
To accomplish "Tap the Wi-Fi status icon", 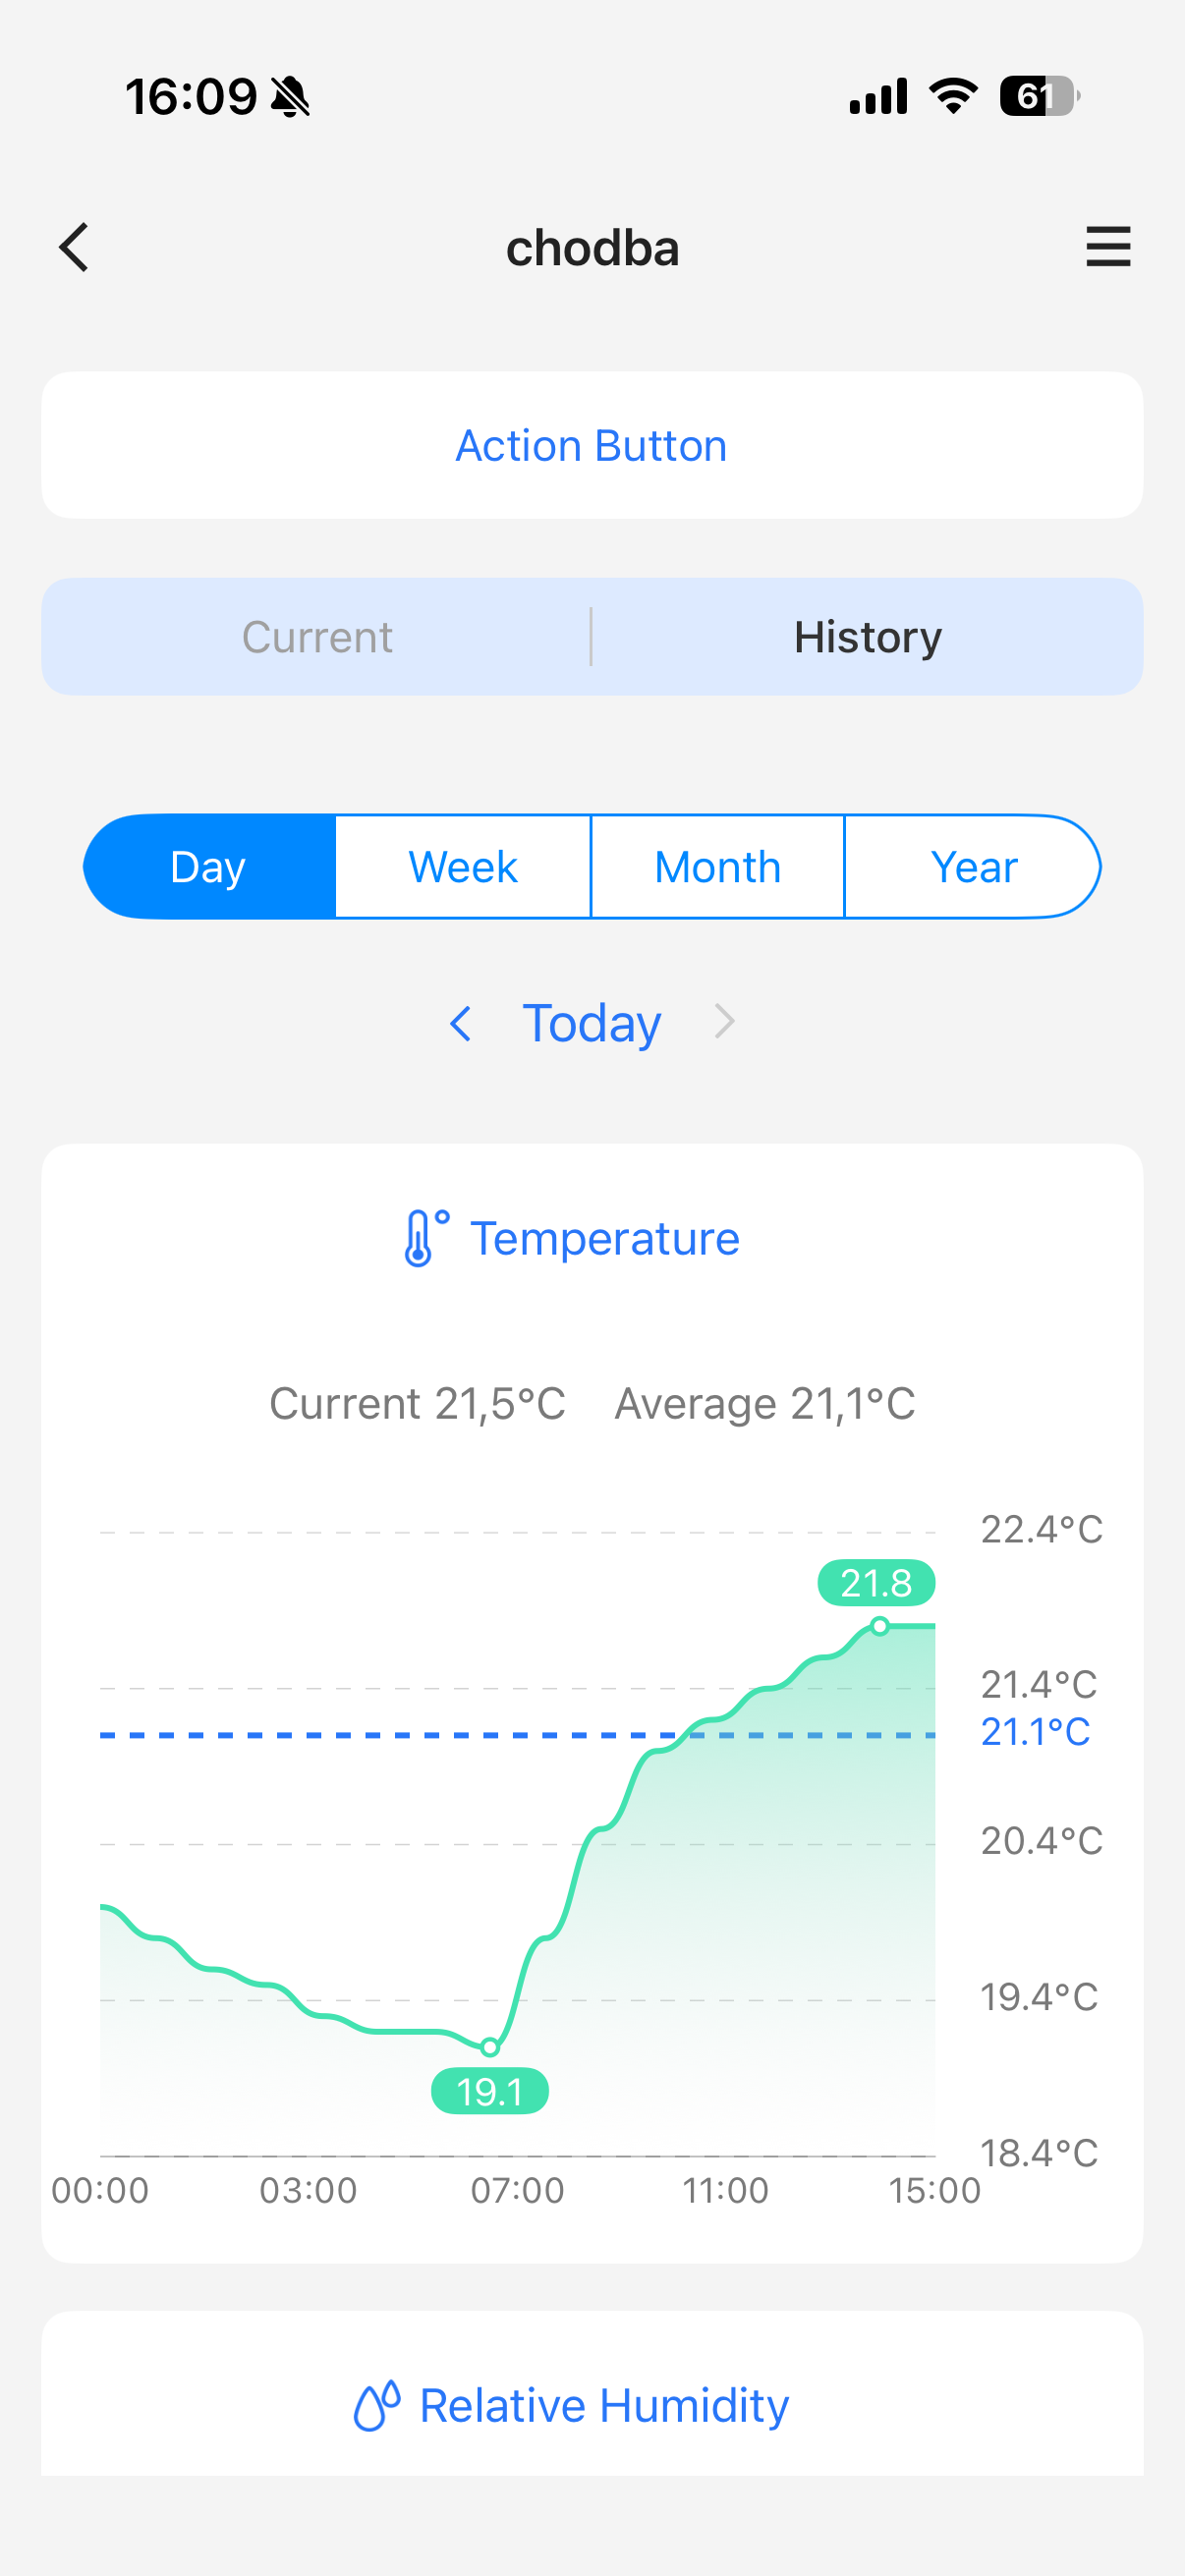I will pyautogui.click(x=953, y=97).
